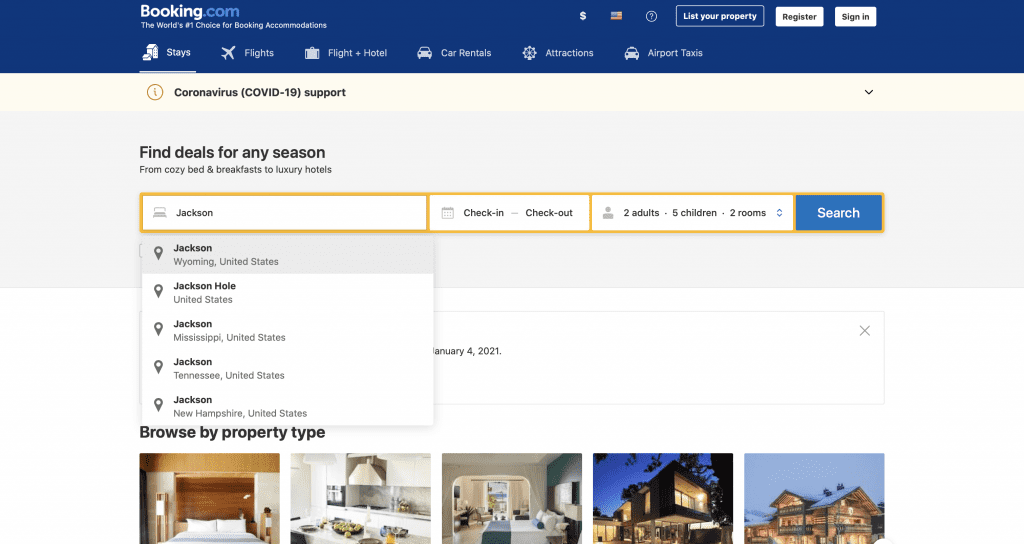Open the currency selector dollar icon
The width and height of the screenshot is (1024, 544).
point(583,16)
